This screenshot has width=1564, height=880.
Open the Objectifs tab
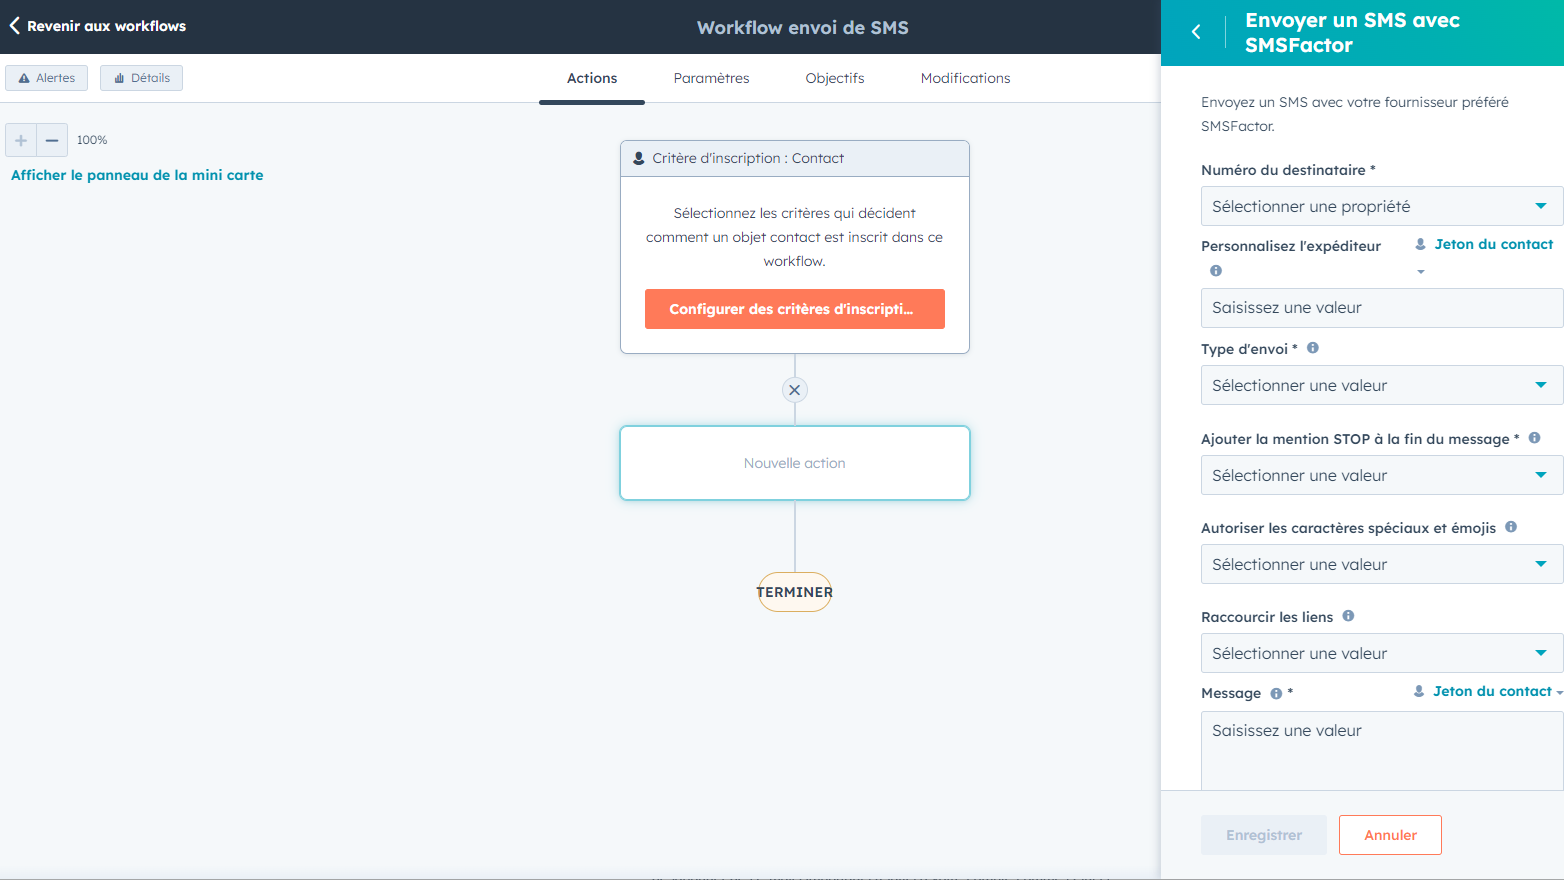click(x=835, y=78)
